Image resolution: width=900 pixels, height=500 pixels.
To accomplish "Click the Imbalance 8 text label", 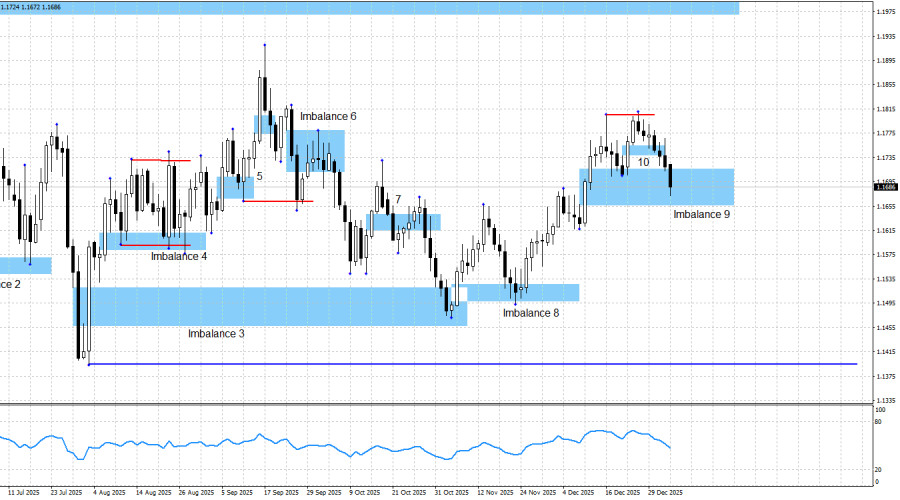I will [531, 313].
